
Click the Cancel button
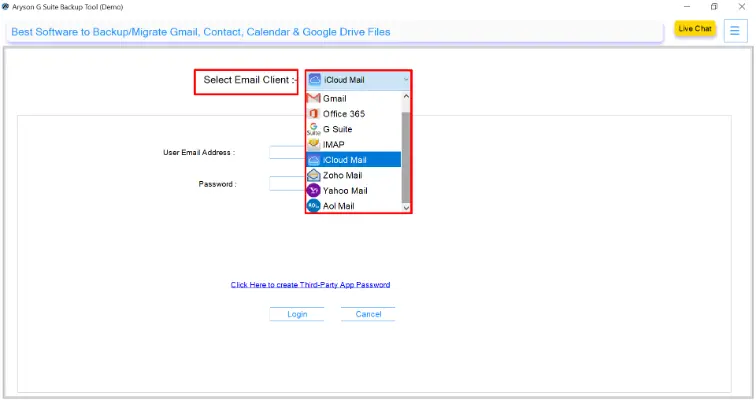[x=368, y=314]
